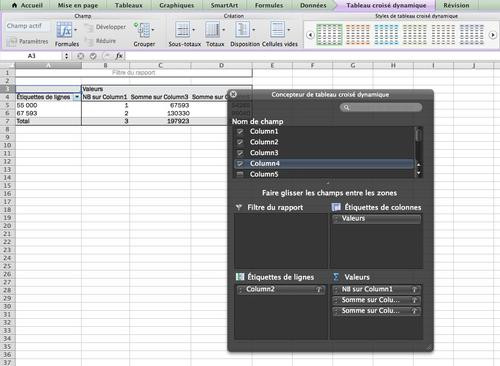500x366 pixels.
Task: Click the Disposition icon
Action: (242, 30)
